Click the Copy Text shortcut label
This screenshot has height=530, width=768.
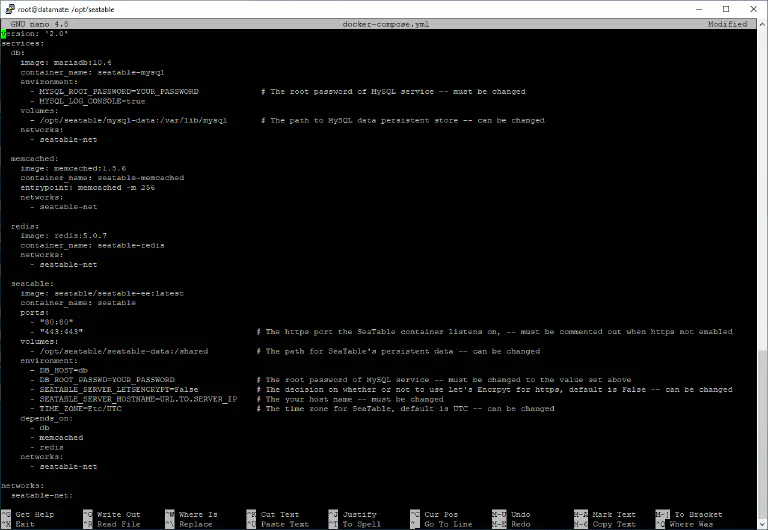tap(614, 524)
